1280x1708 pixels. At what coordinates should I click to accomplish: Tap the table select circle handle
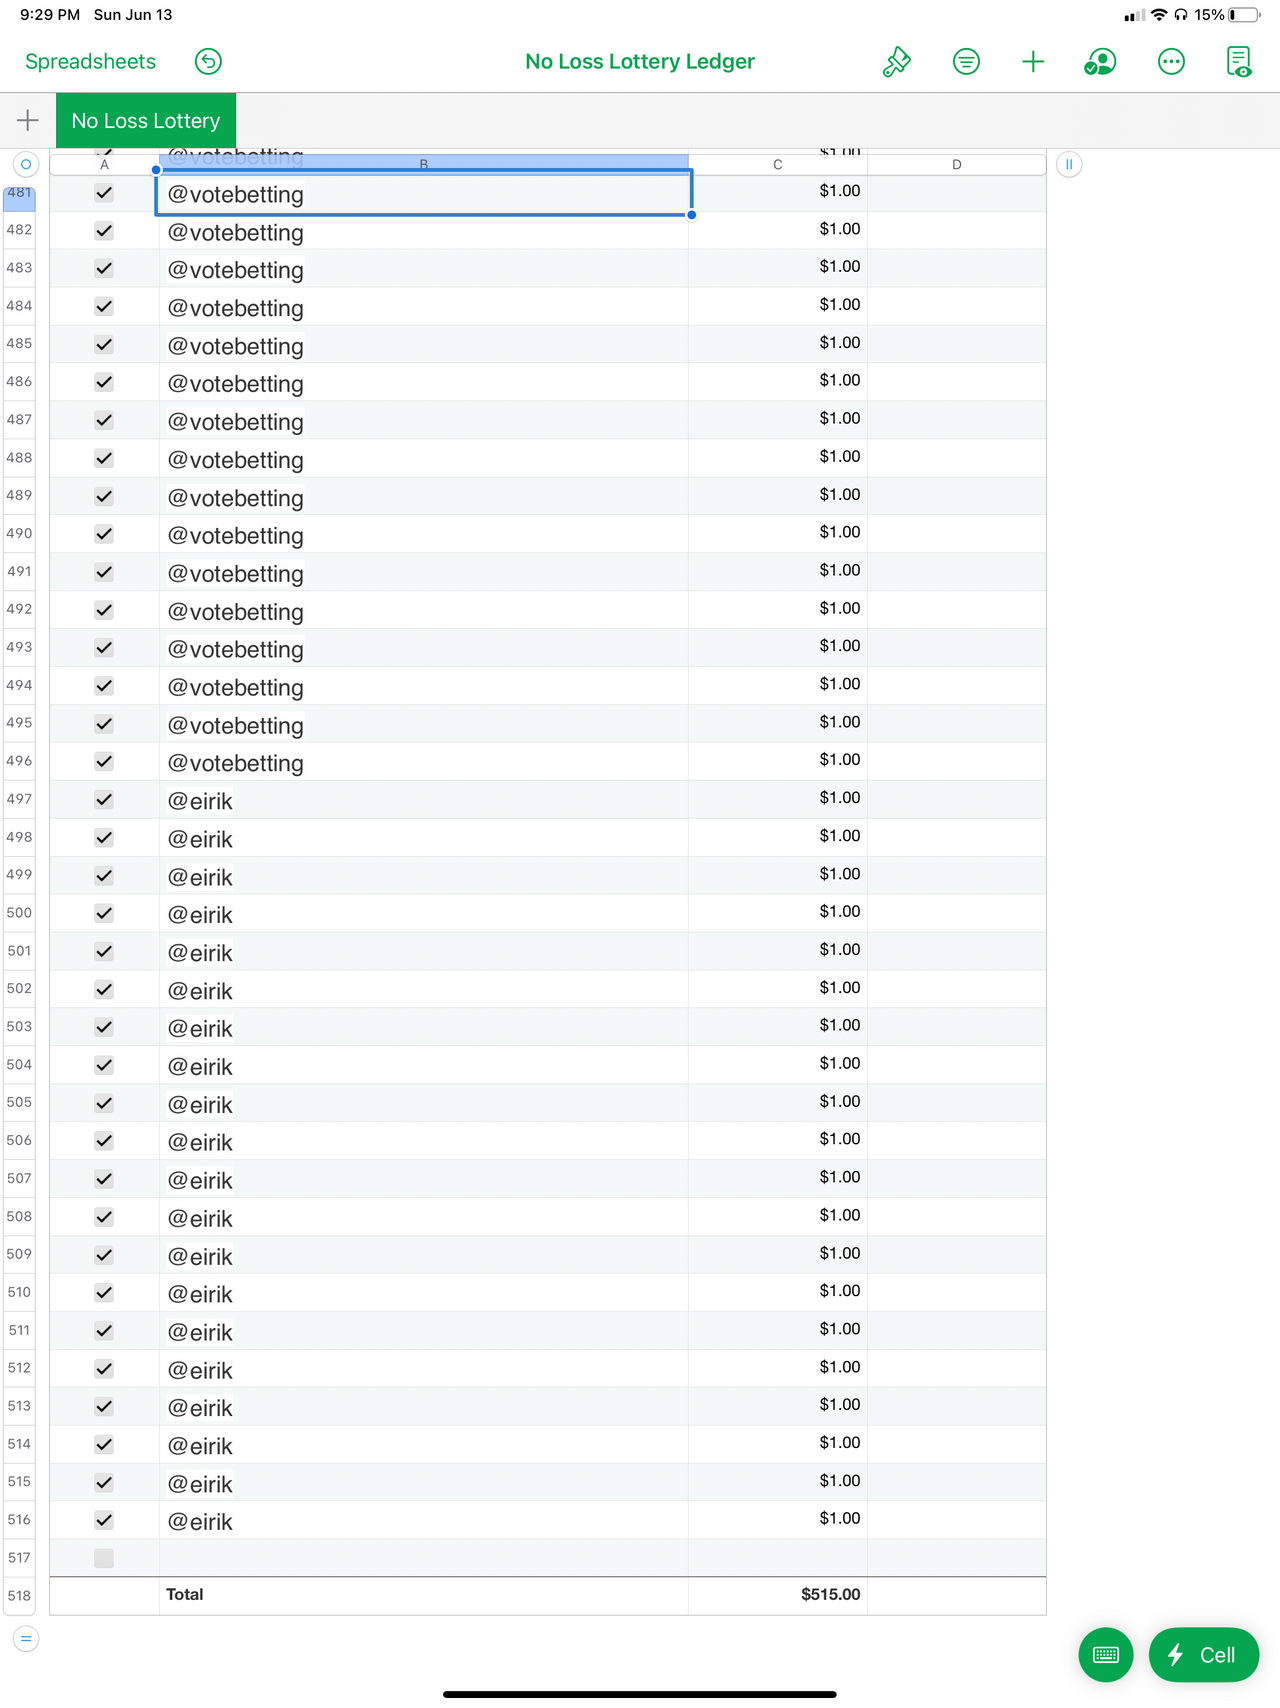(x=26, y=164)
